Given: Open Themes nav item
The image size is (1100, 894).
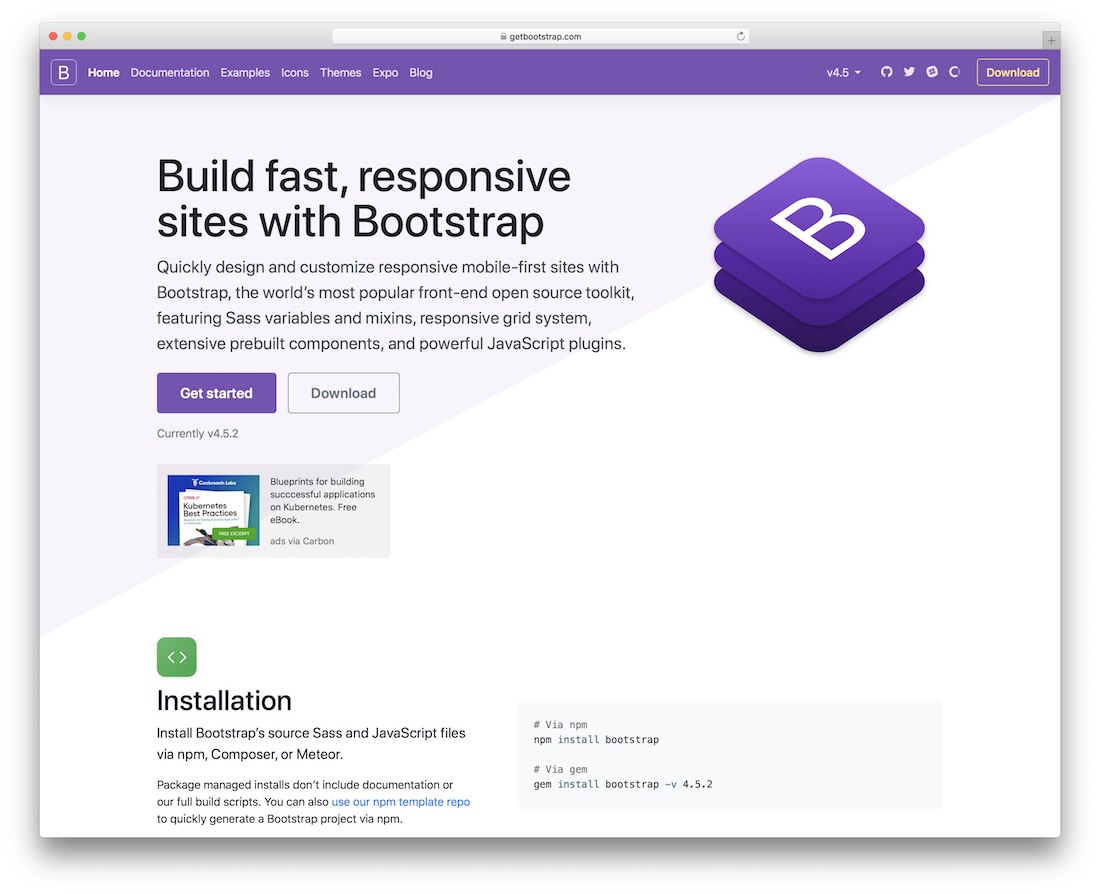Looking at the screenshot, I should 340,72.
